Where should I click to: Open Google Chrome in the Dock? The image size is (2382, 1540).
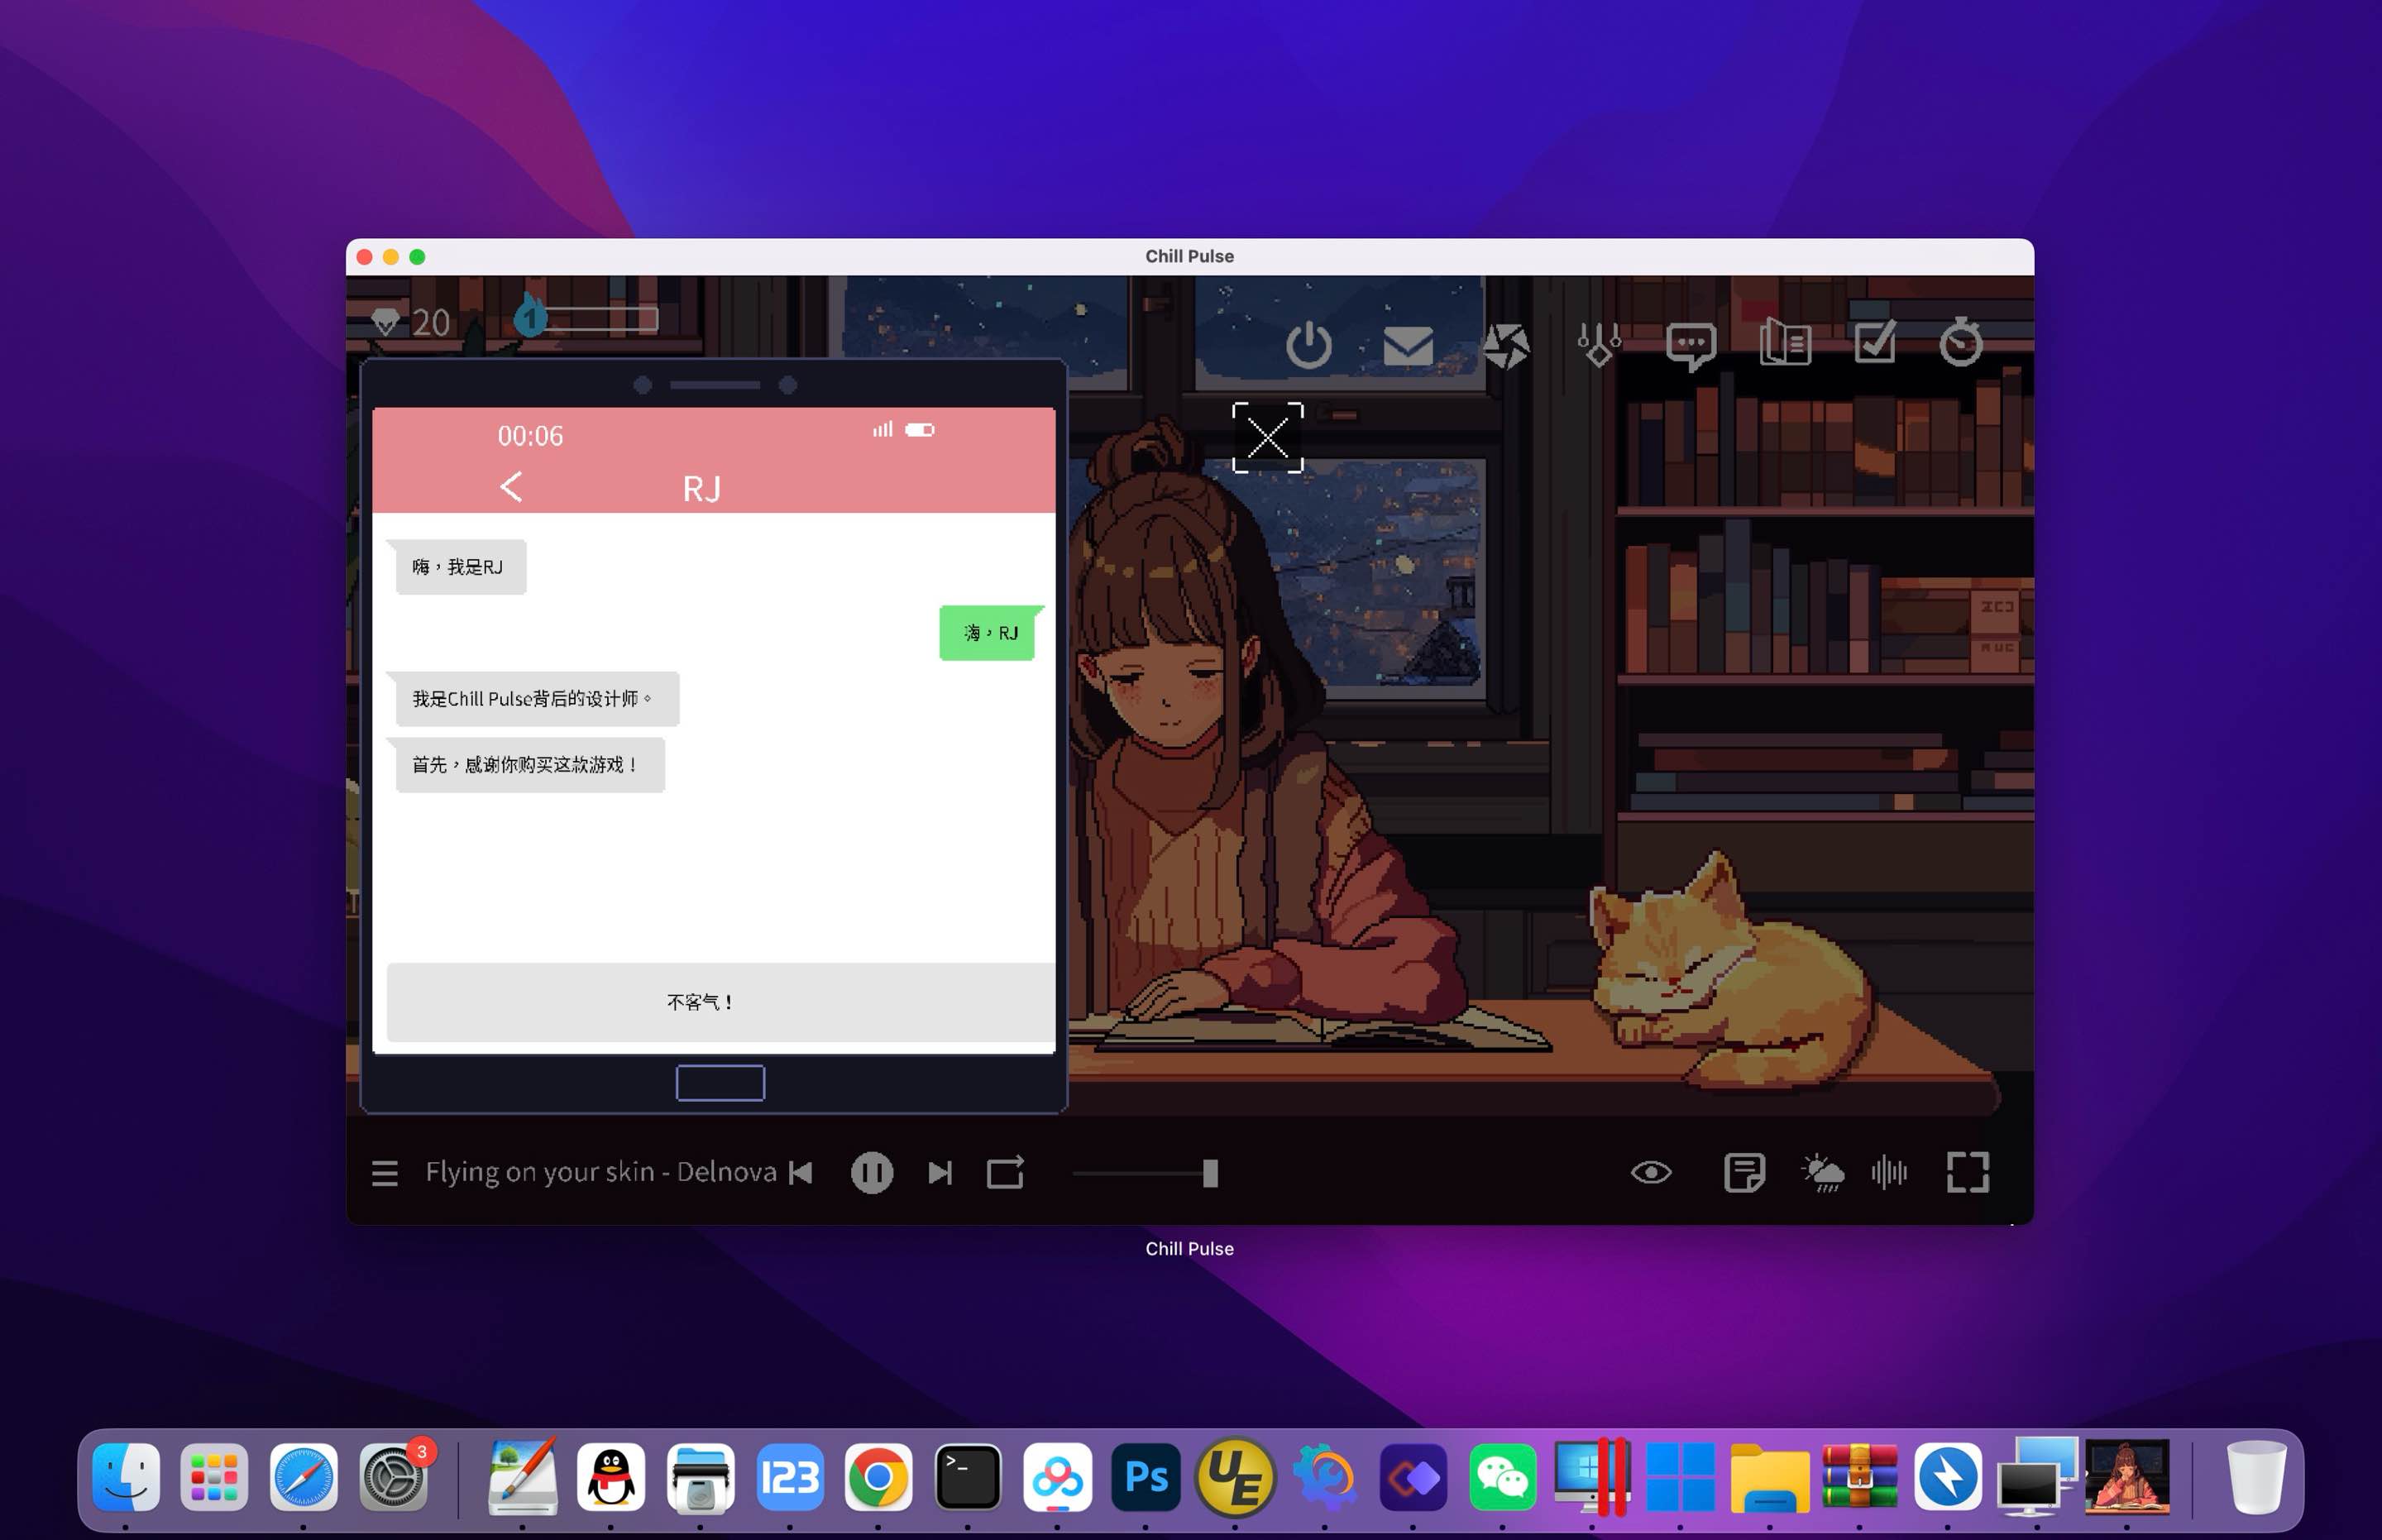point(878,1476)
